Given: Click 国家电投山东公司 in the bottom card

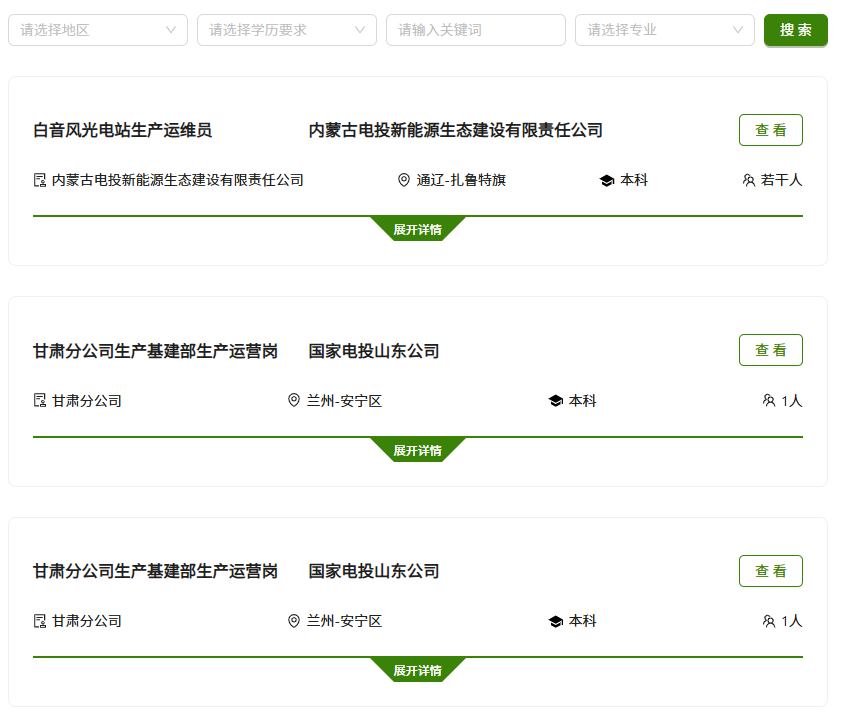Looking at the screenshot, I should tap(374, 571).
